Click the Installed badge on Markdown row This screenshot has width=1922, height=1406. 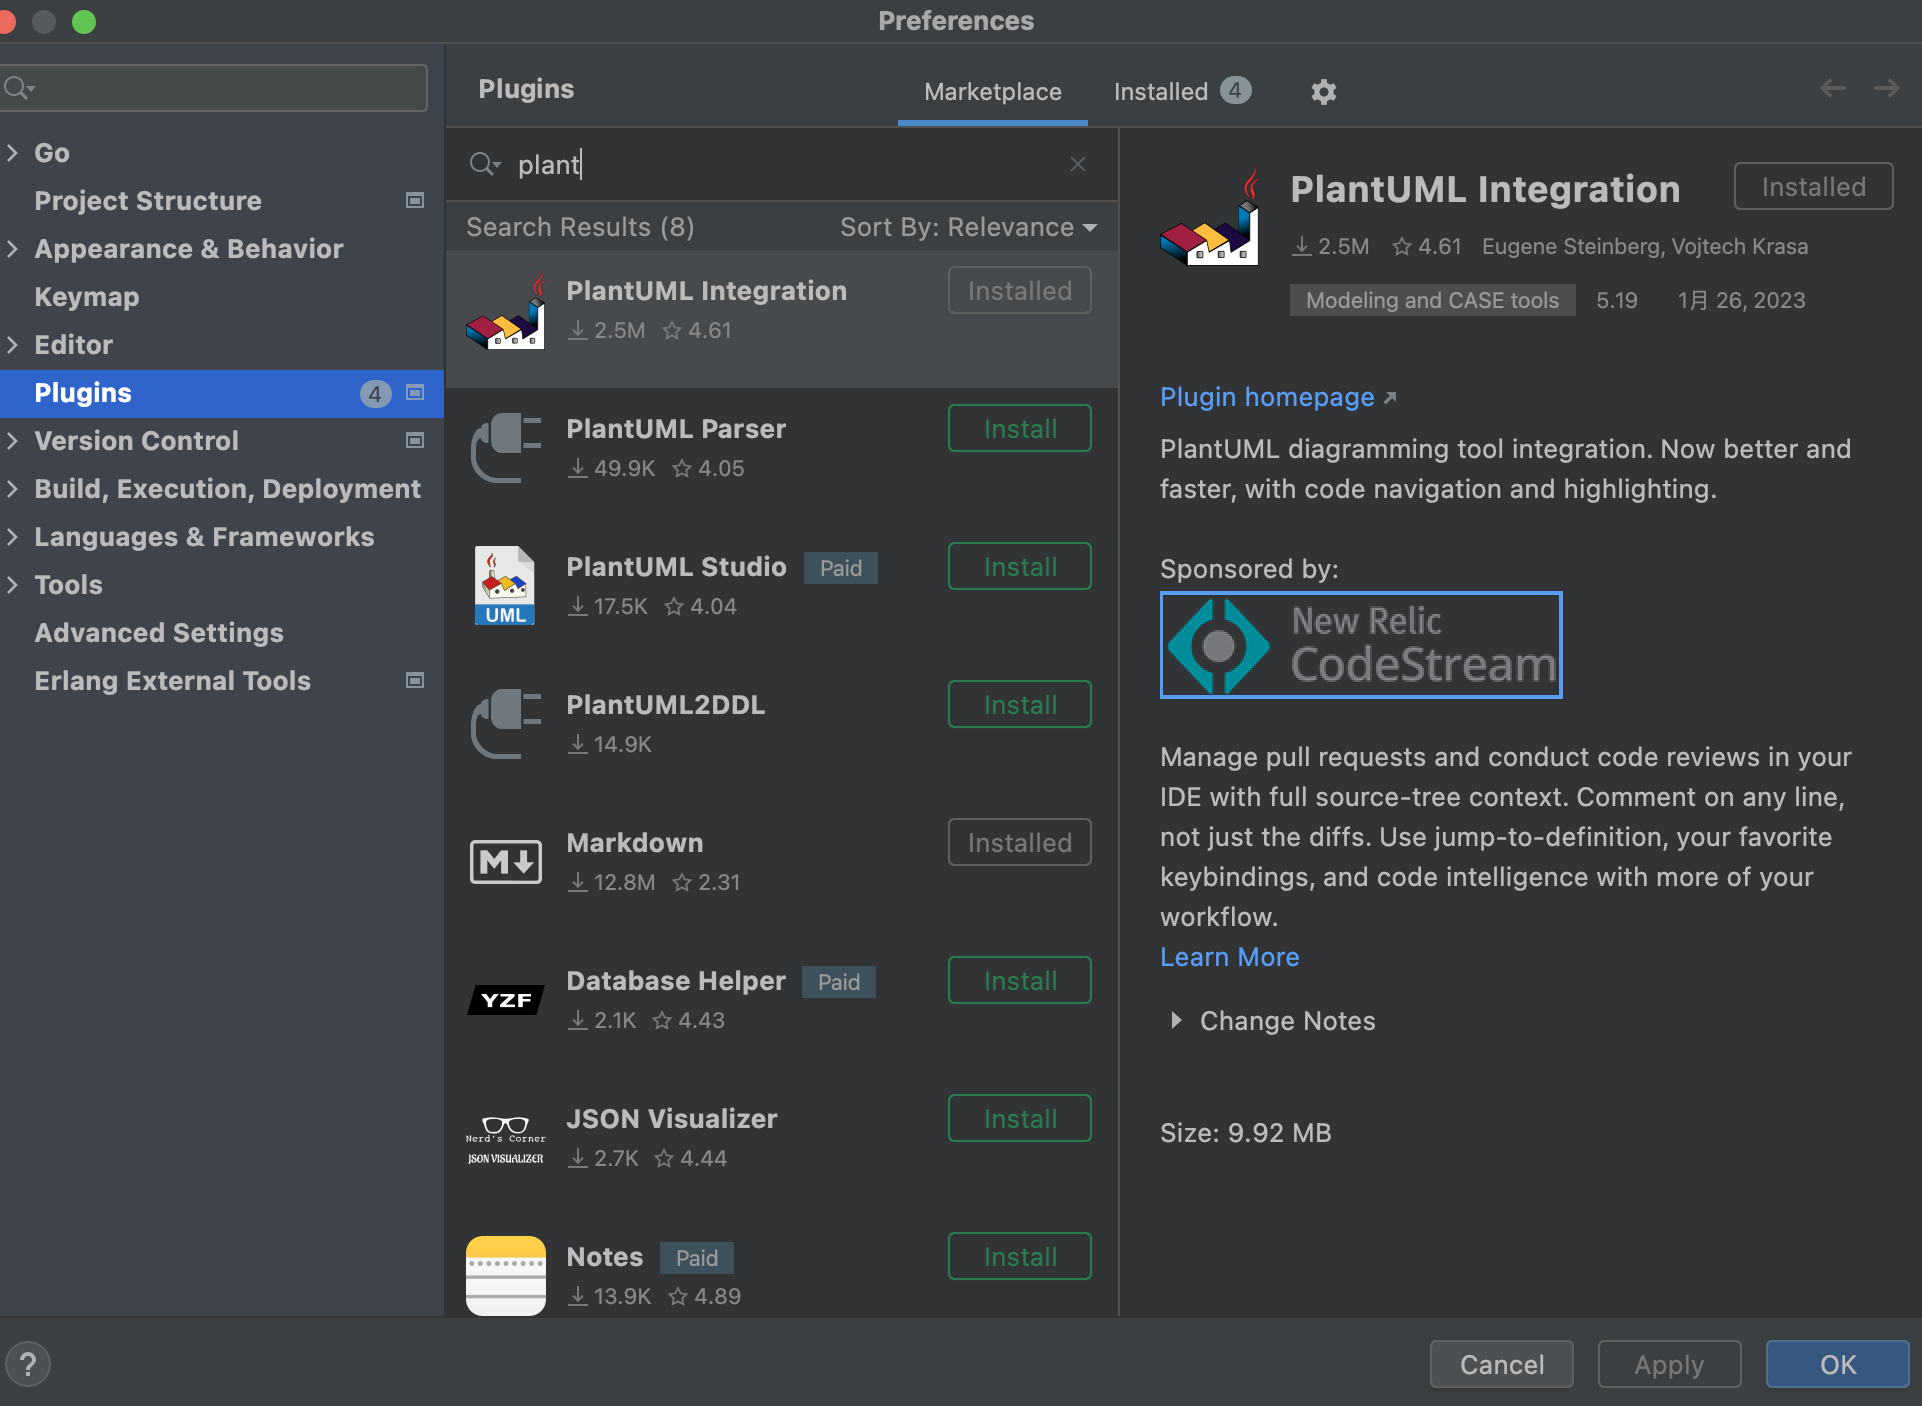tap(1019, 842)
